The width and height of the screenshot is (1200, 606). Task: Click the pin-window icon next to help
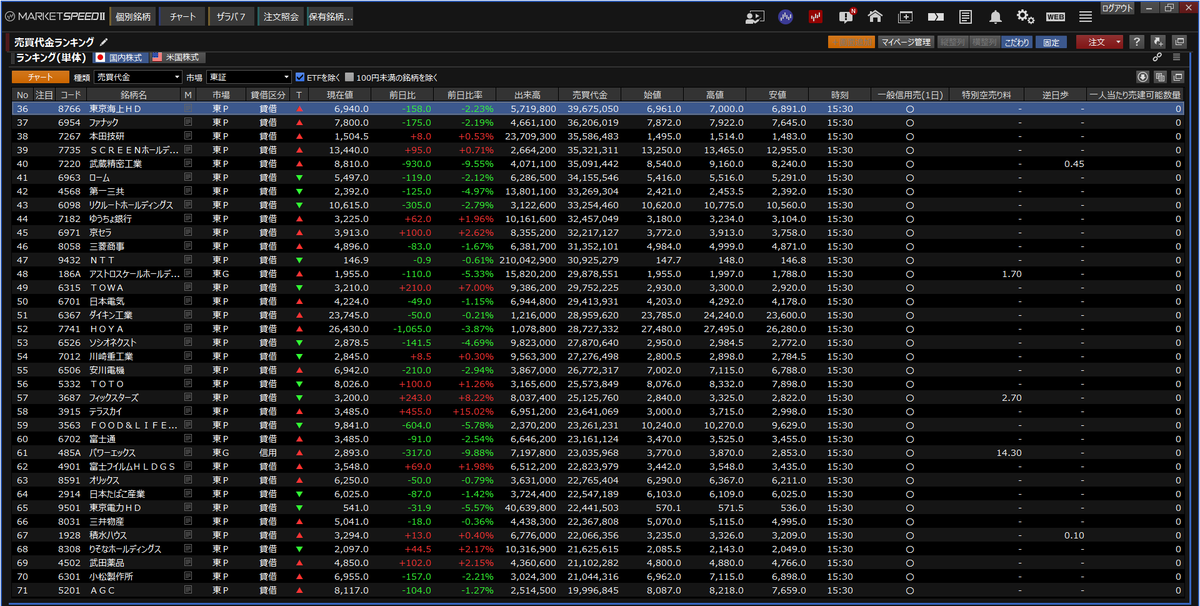[x=1157, y=42]
